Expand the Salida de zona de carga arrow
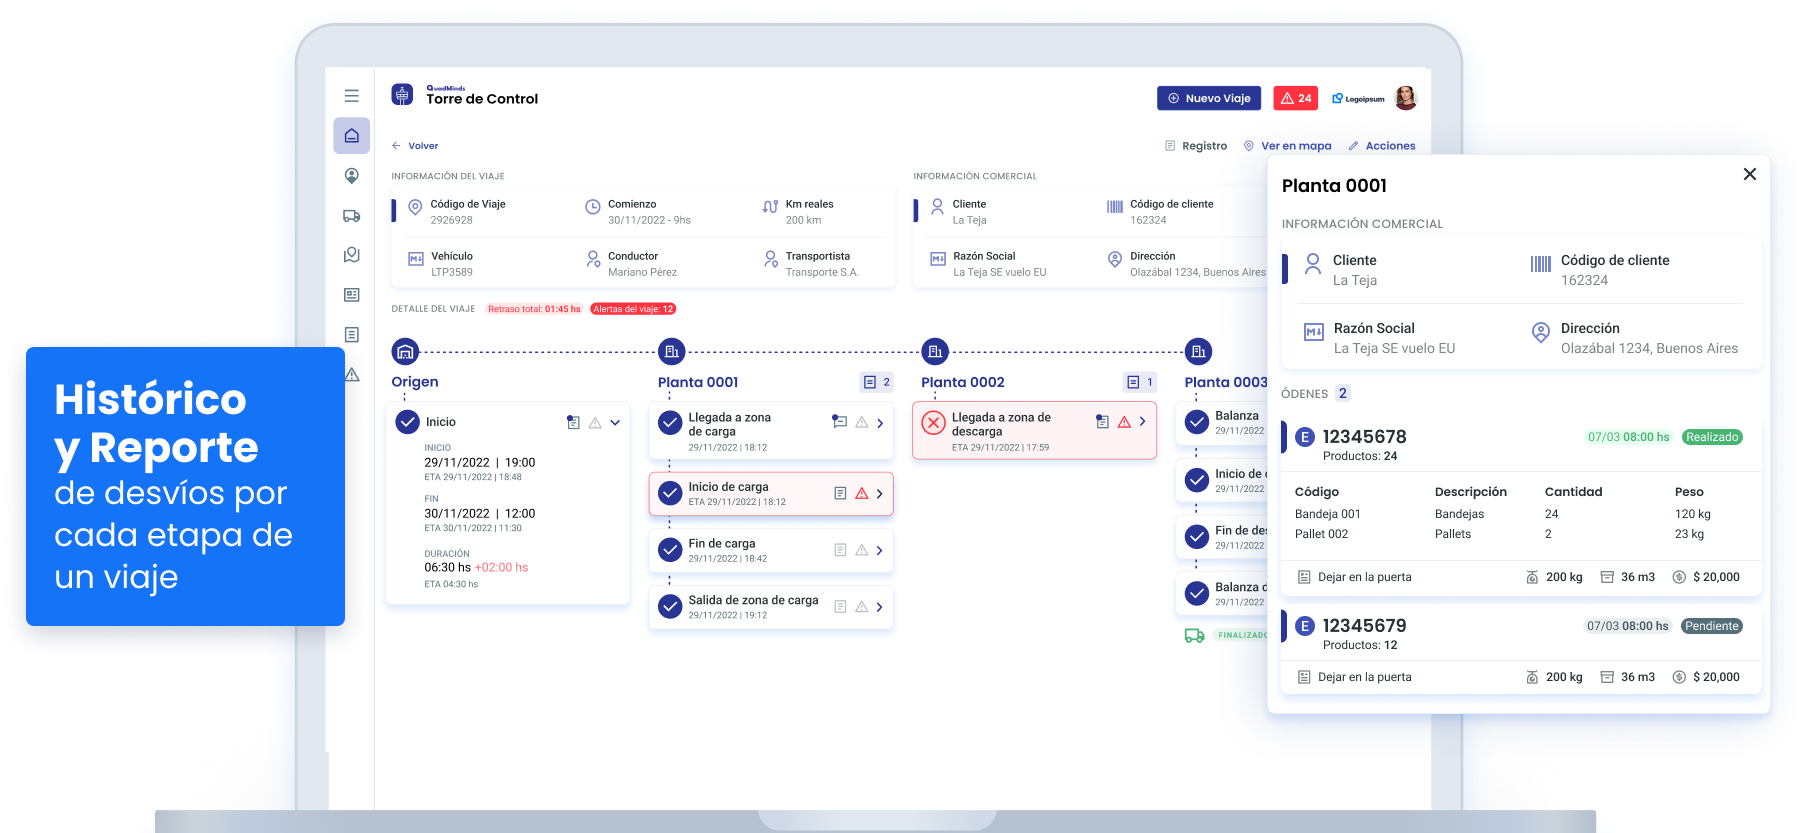 click(x=880, y=607)
